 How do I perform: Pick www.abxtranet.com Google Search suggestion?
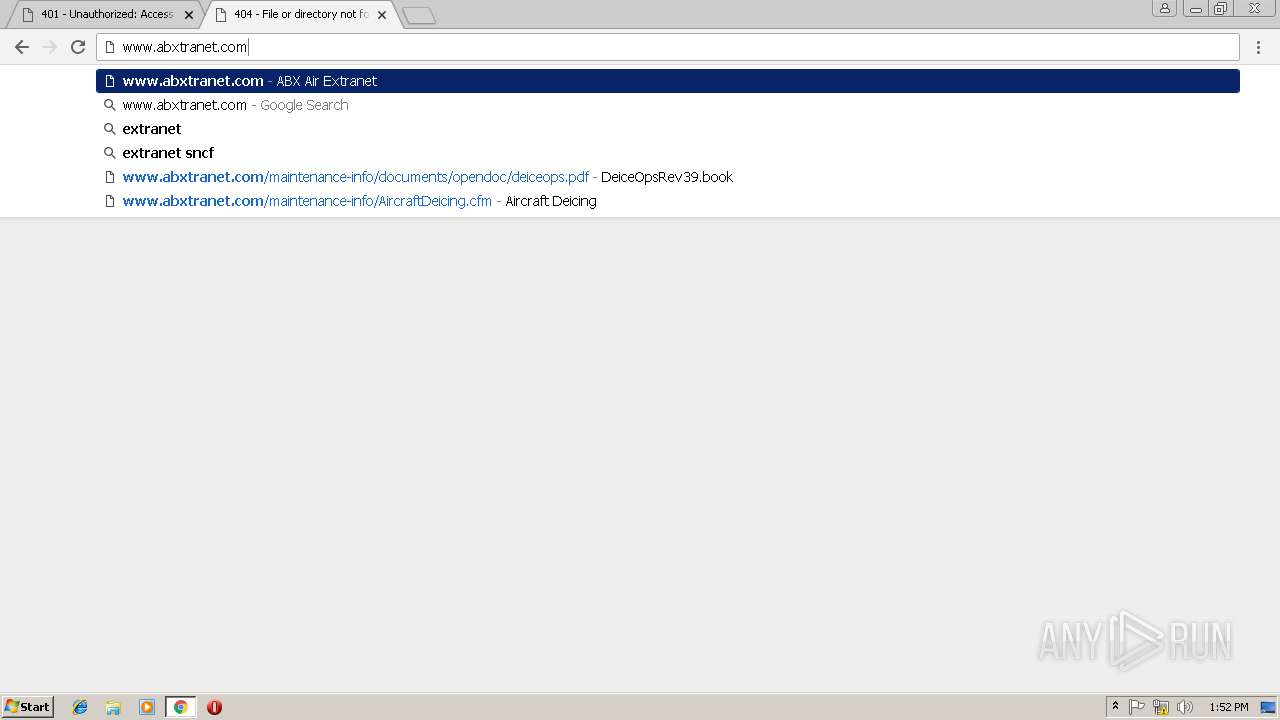[x=668, y=105]
